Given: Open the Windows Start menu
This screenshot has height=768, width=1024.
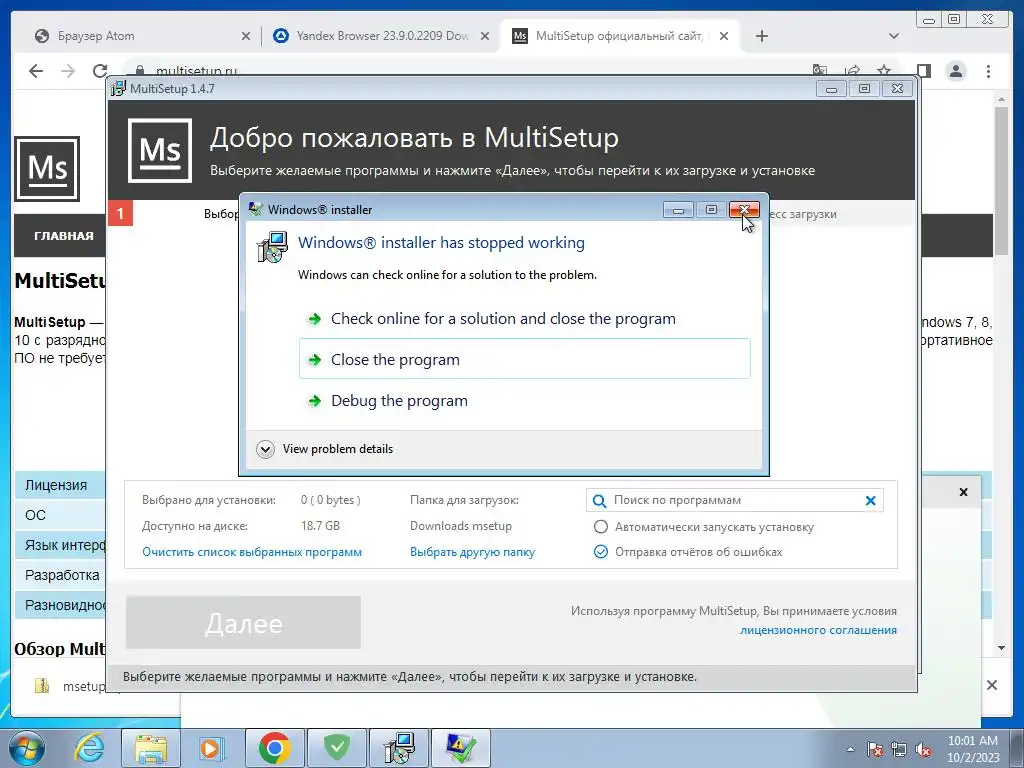Looking at the screenshot, I should pyautogui.click(x=27, y=748).
